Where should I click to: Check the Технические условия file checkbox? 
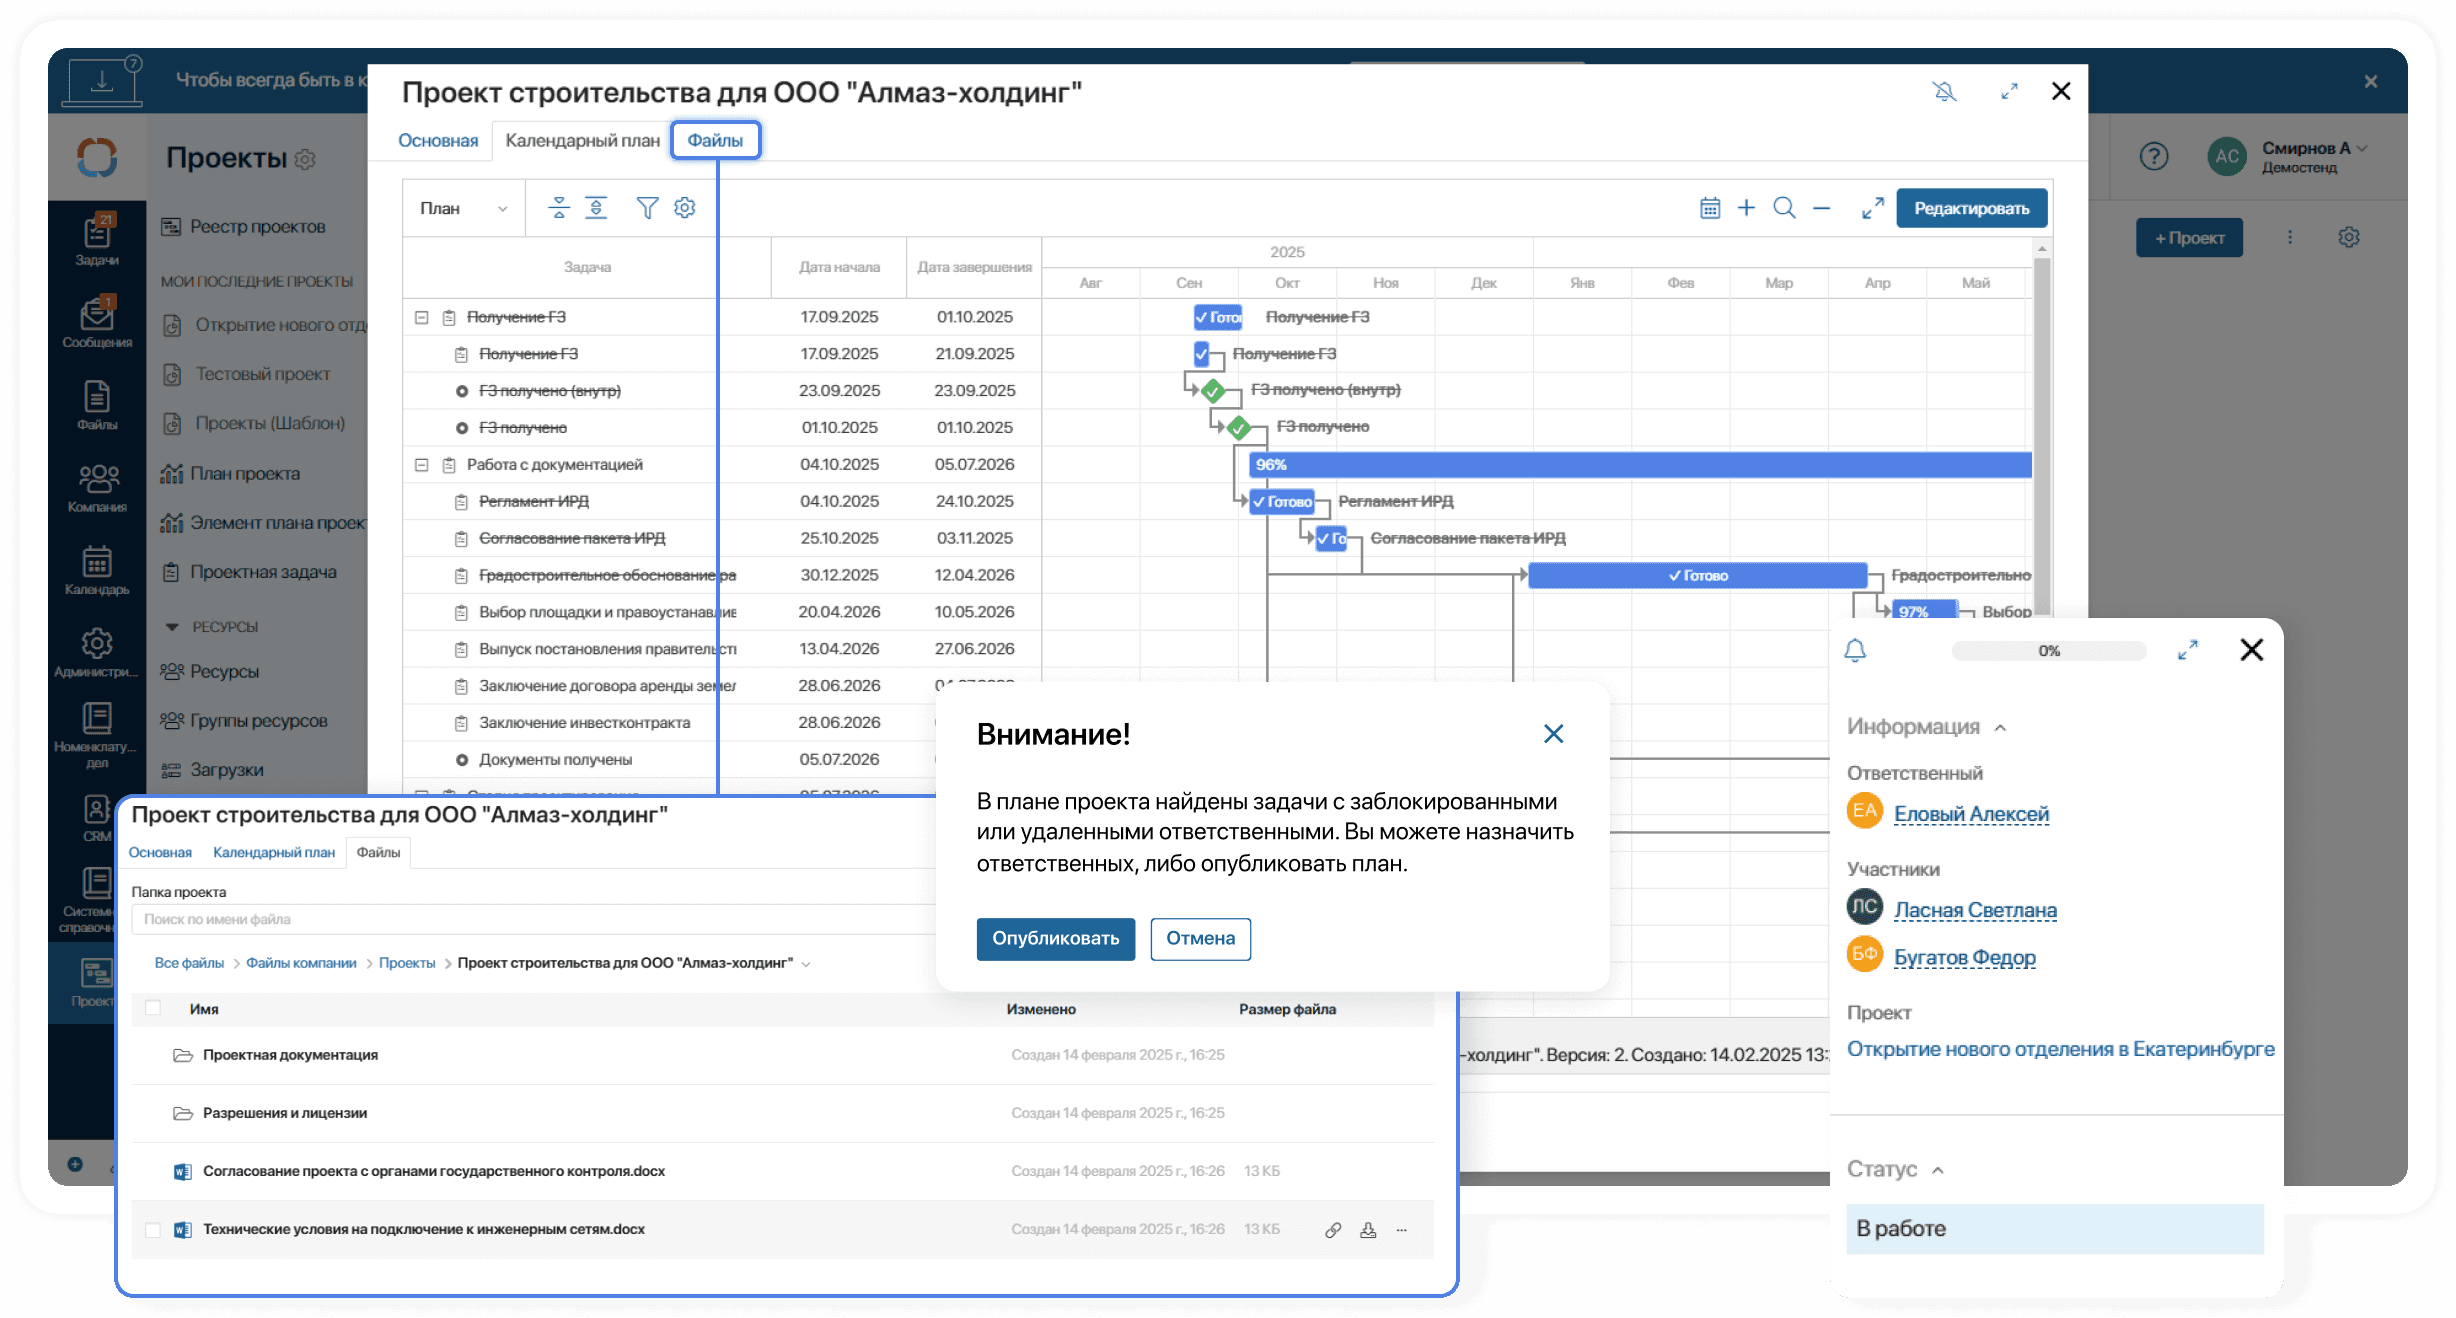(153, 1230)
